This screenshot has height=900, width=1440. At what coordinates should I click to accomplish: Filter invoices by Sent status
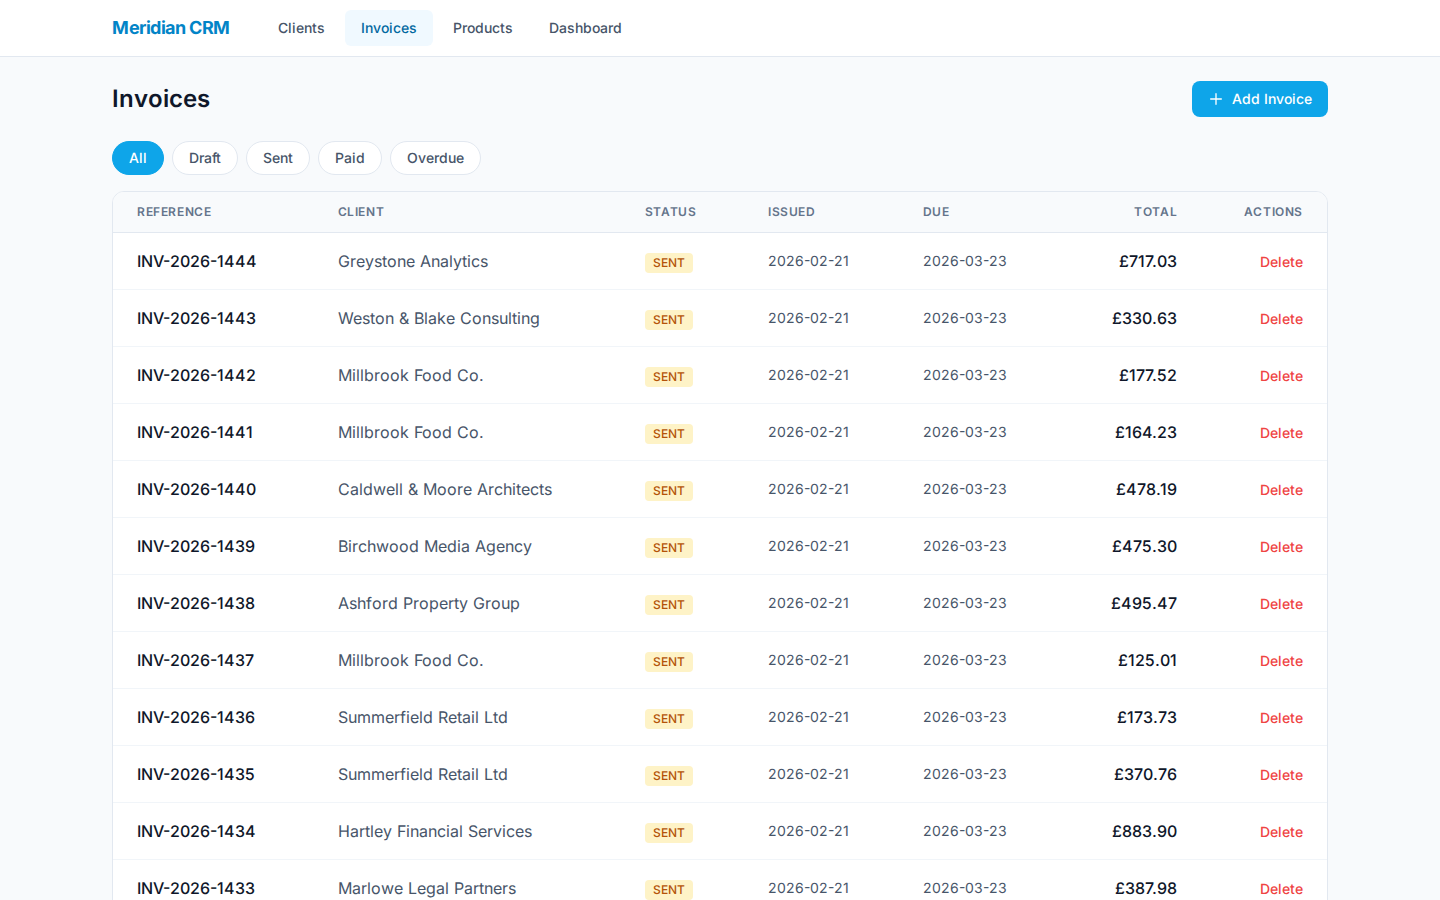point(278,158)
